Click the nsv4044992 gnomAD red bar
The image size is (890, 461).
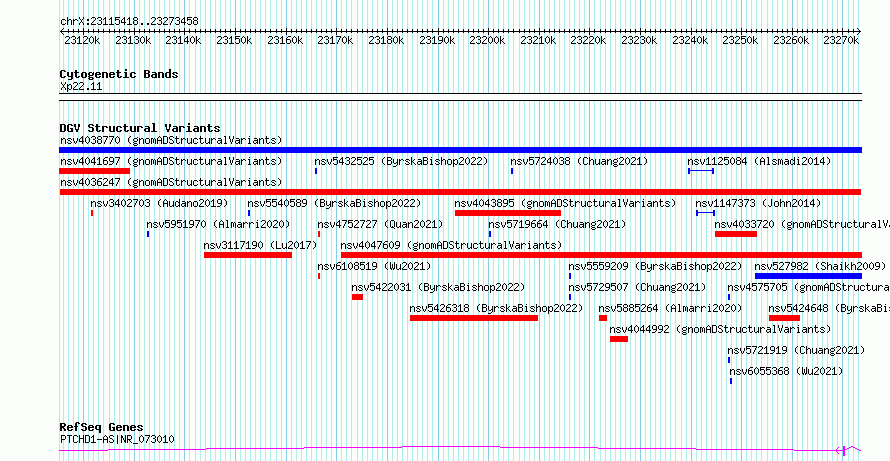tap(619, 339)
